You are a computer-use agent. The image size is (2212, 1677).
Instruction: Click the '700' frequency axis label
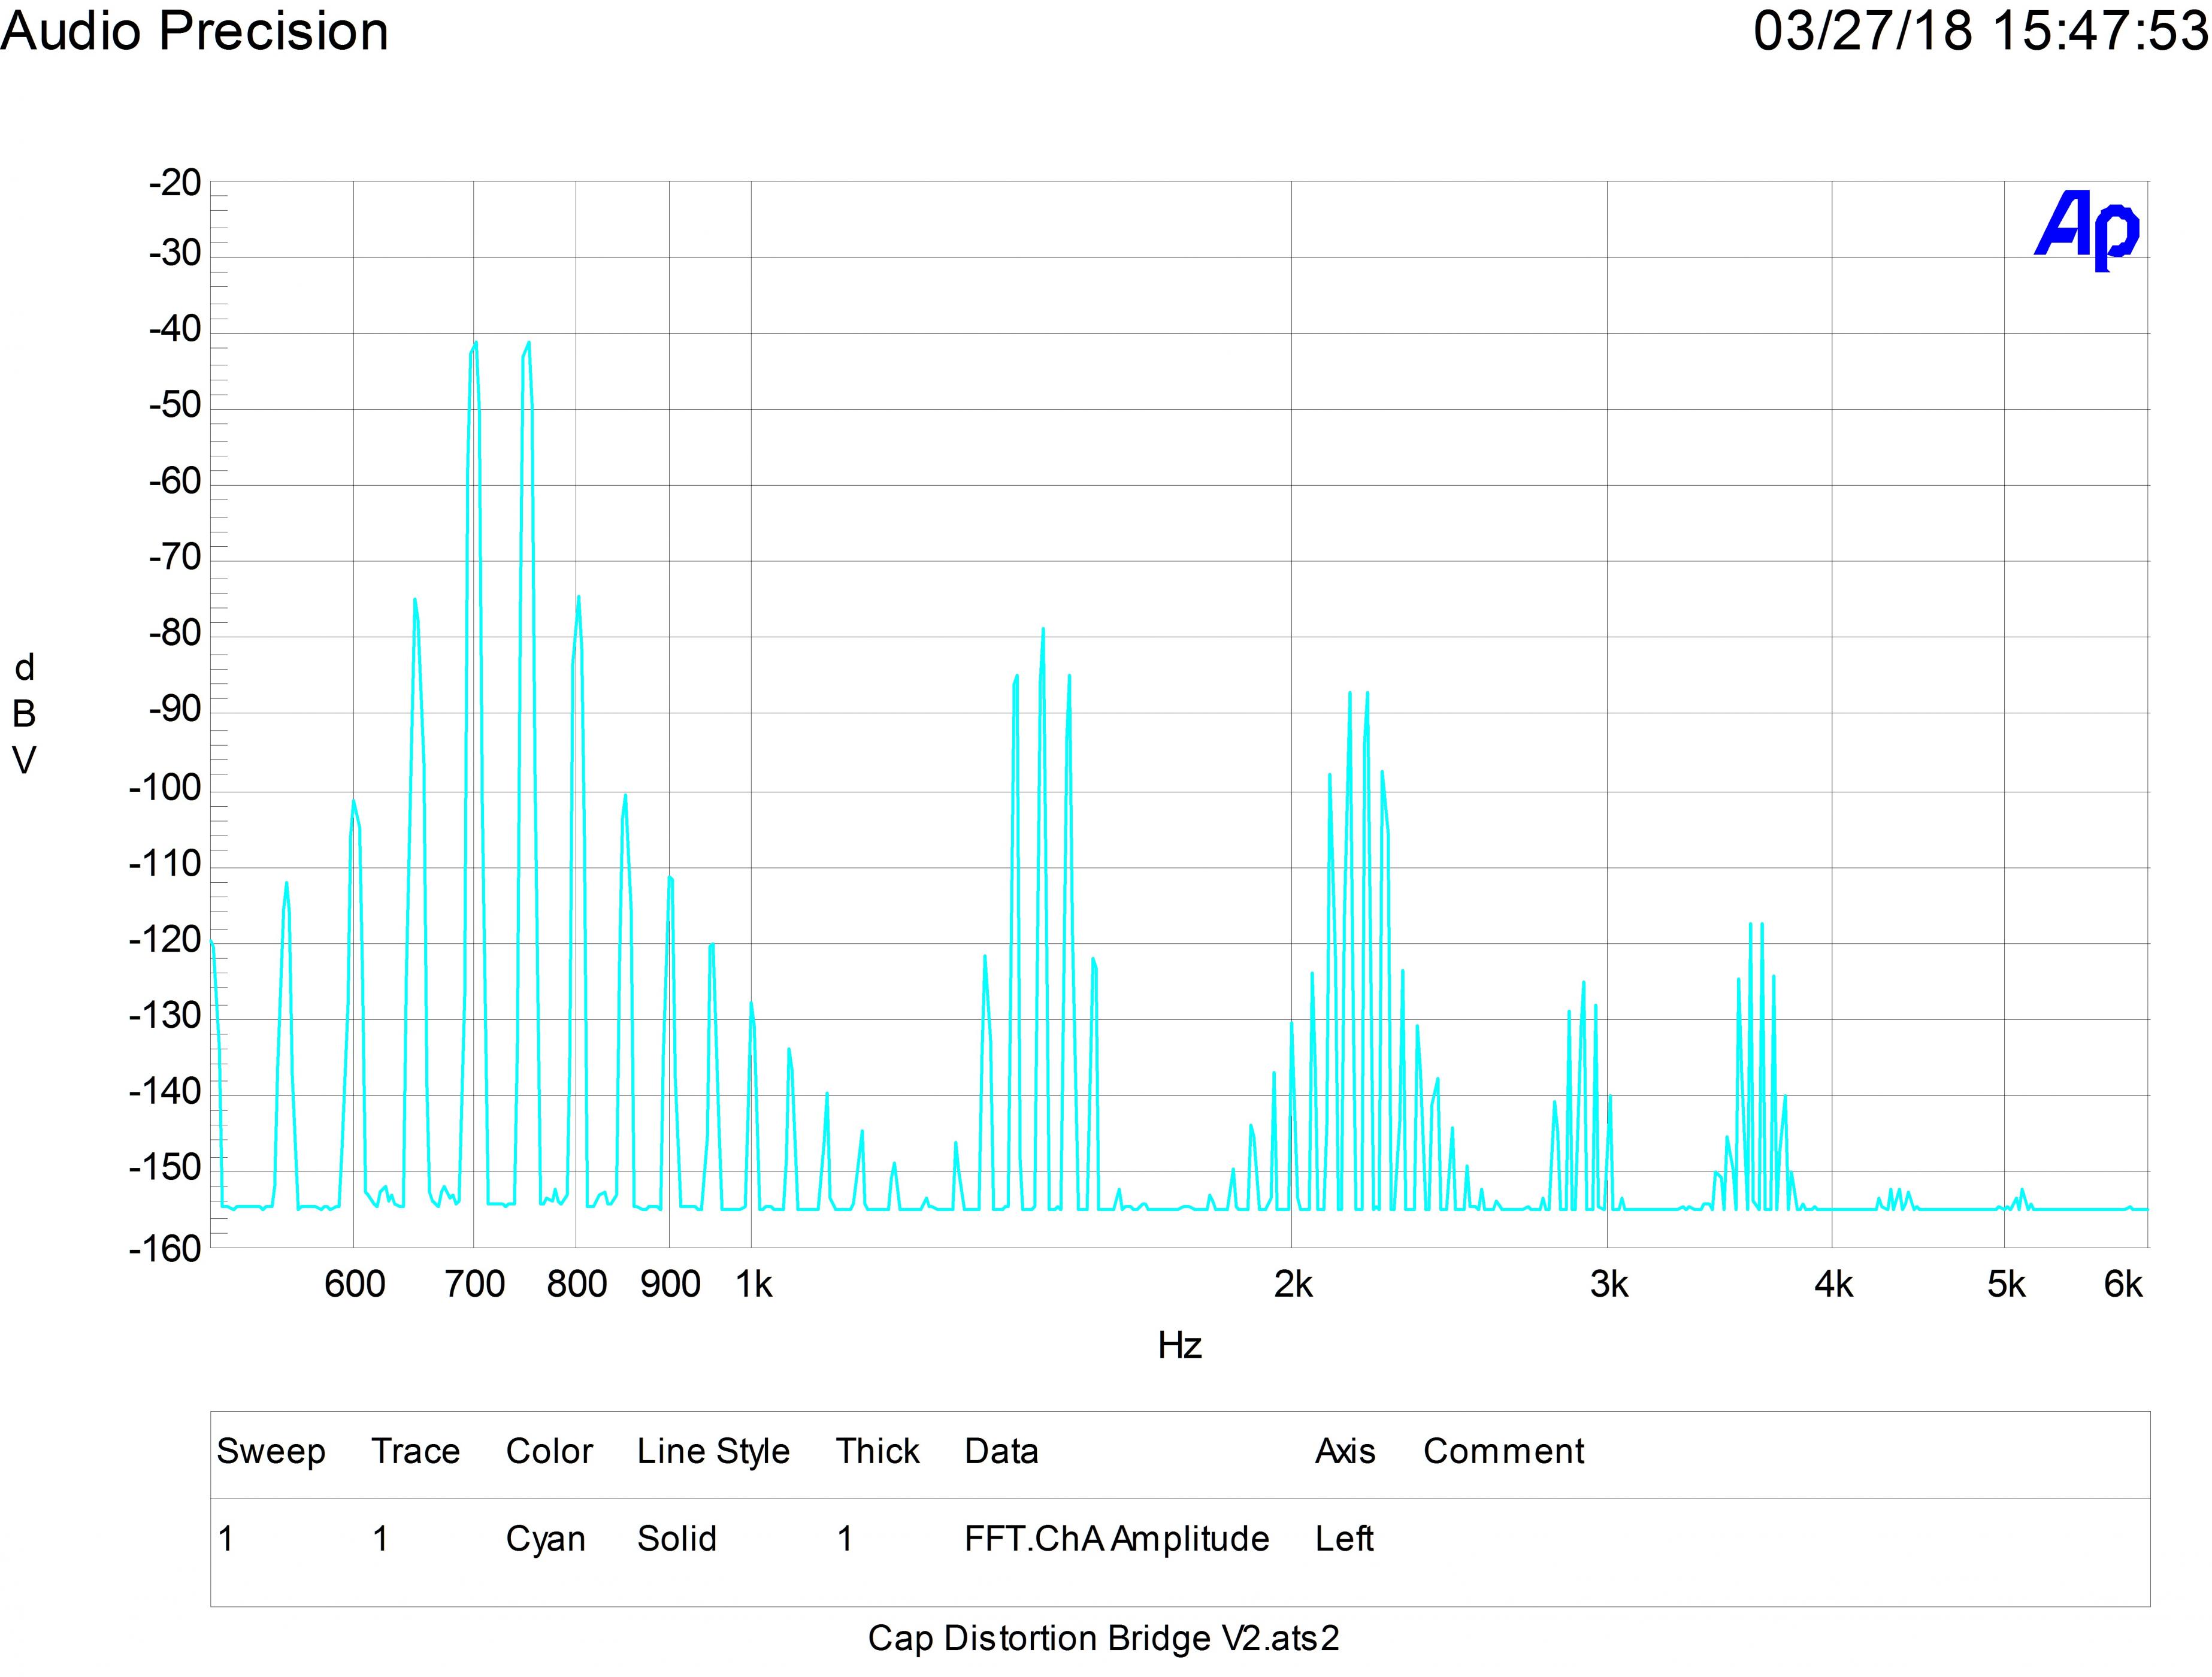coord(475,1284)
